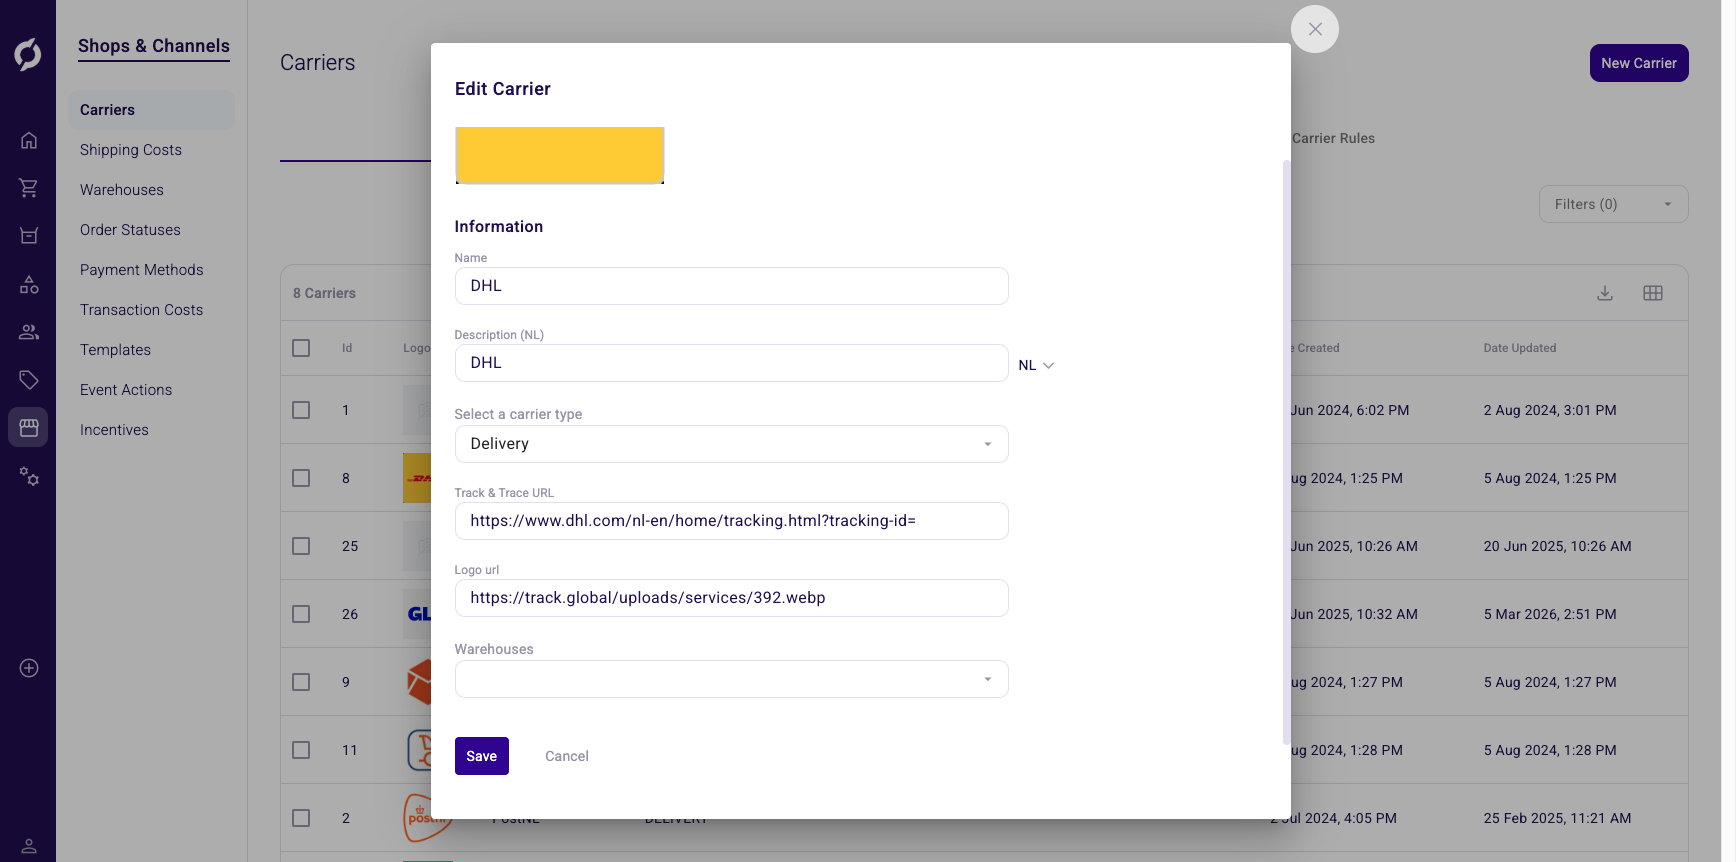Click the Save button
Screen dimensions: 1736x862
coord(482,756)
